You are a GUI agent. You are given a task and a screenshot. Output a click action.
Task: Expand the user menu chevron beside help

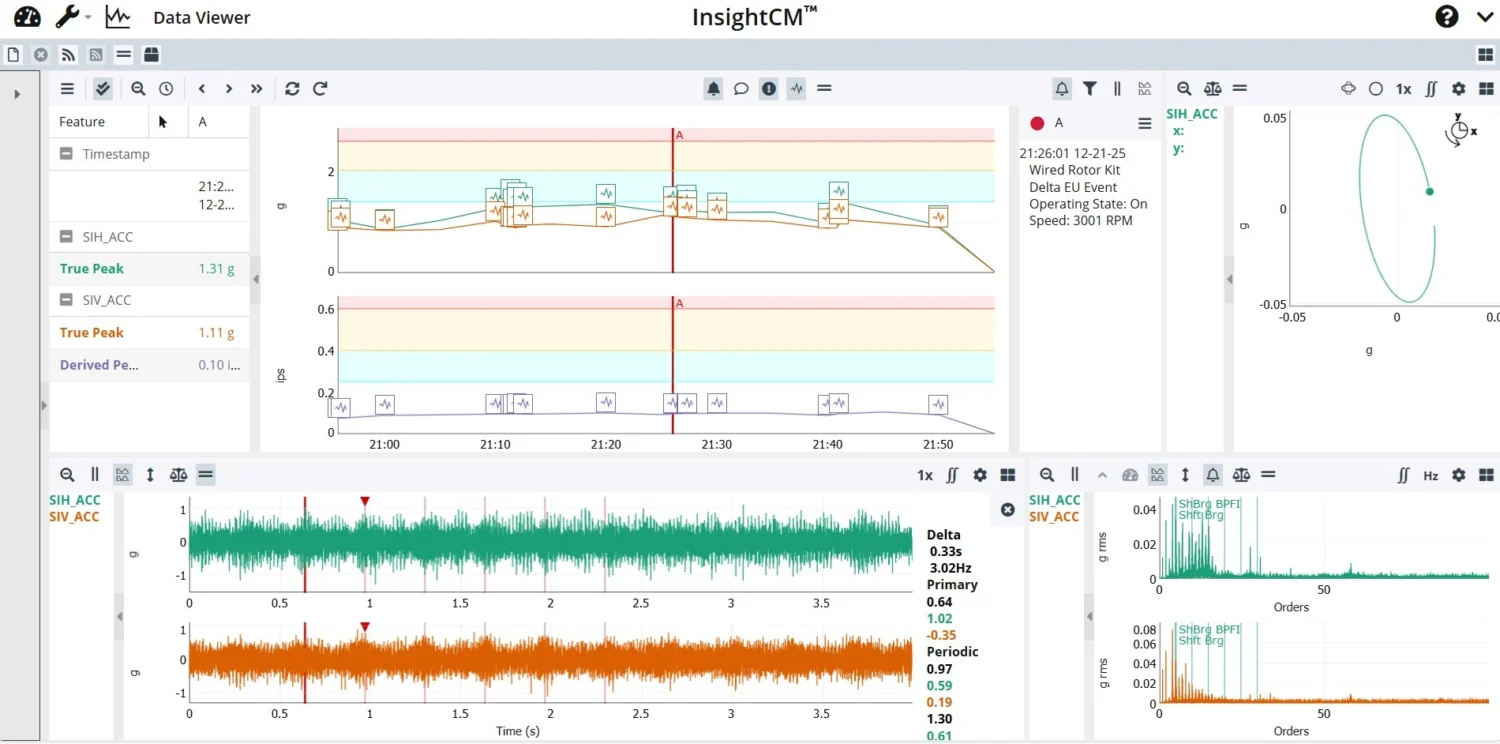point(1484,17)
